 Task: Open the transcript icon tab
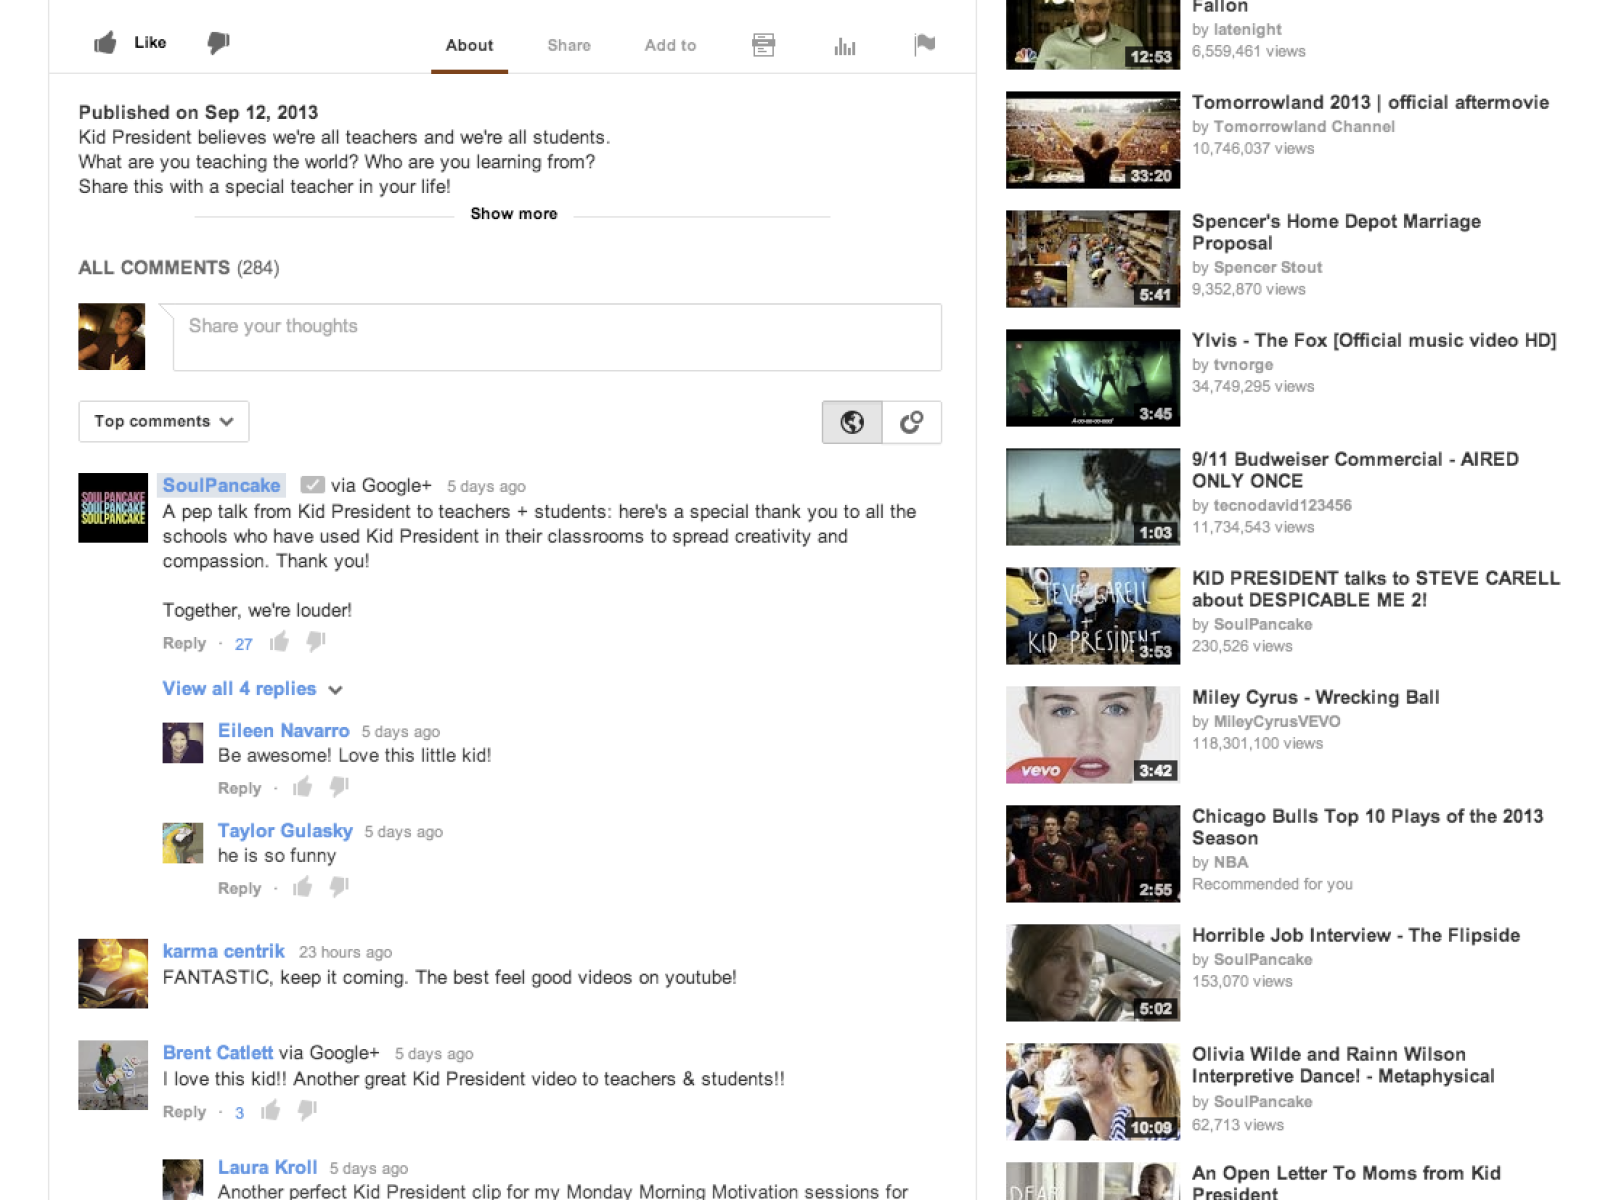point(763,45)
